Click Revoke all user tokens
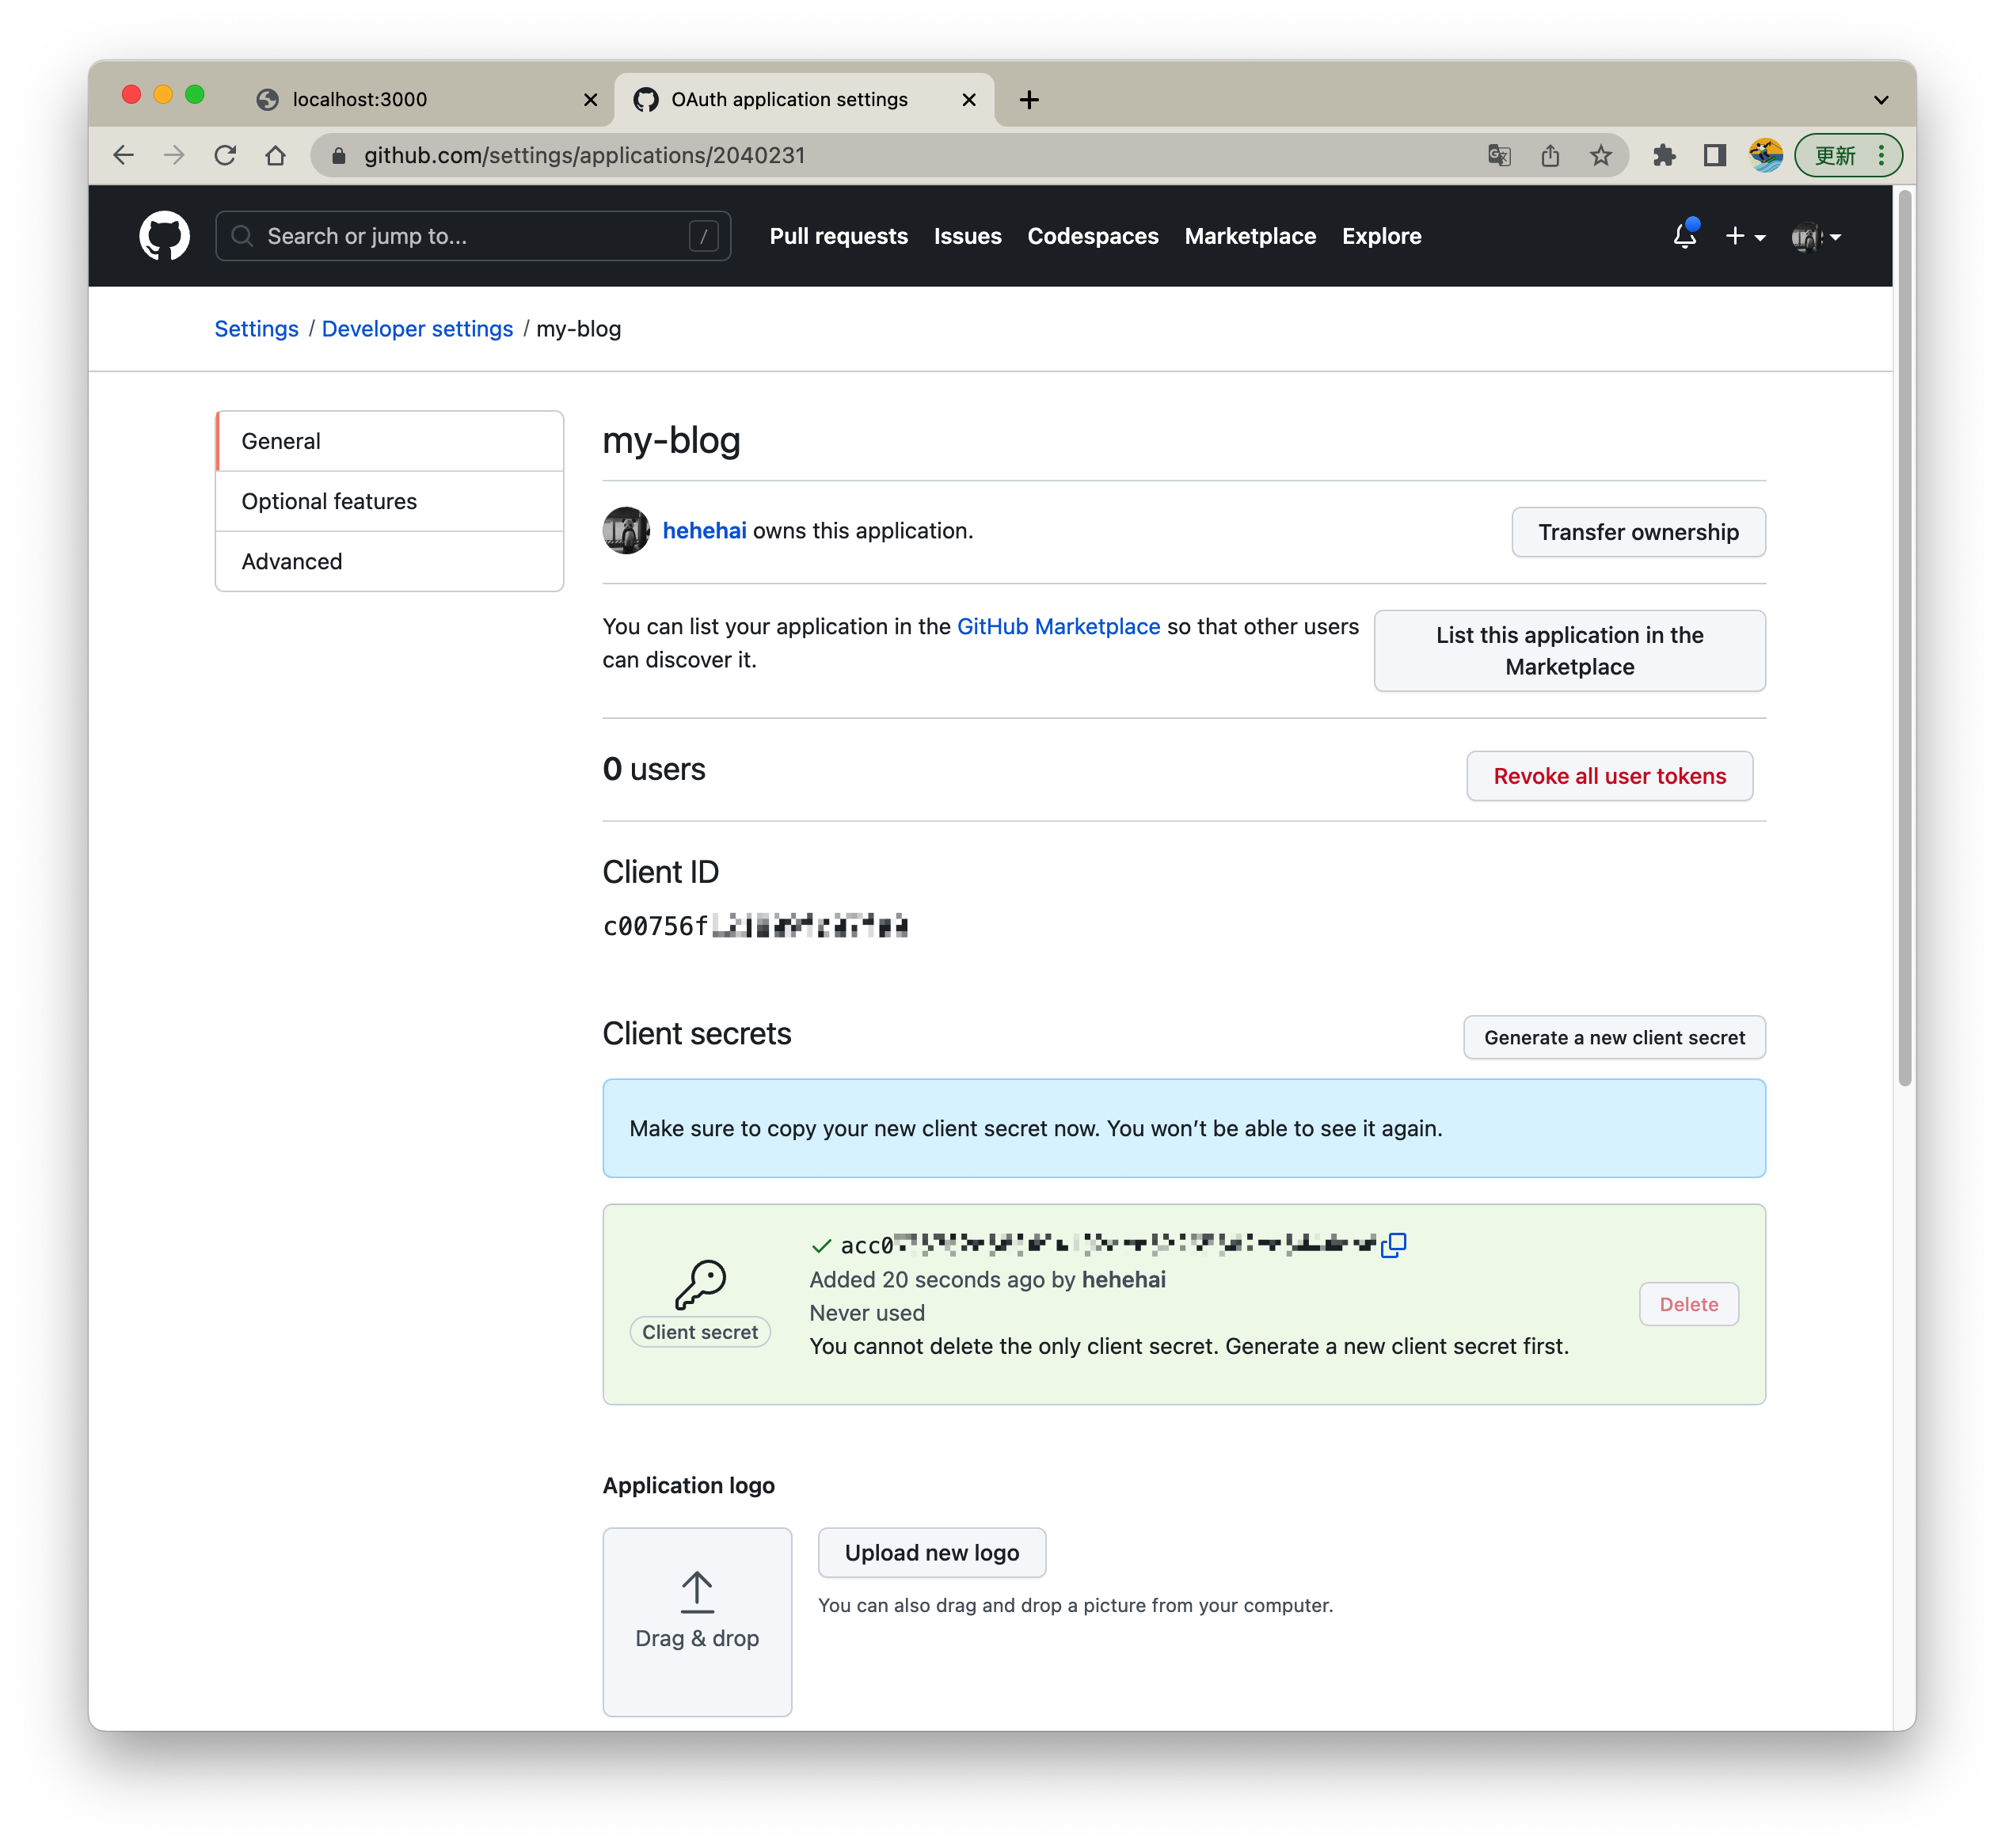Screen dimensions: 2005x1848 (1610, 776)
